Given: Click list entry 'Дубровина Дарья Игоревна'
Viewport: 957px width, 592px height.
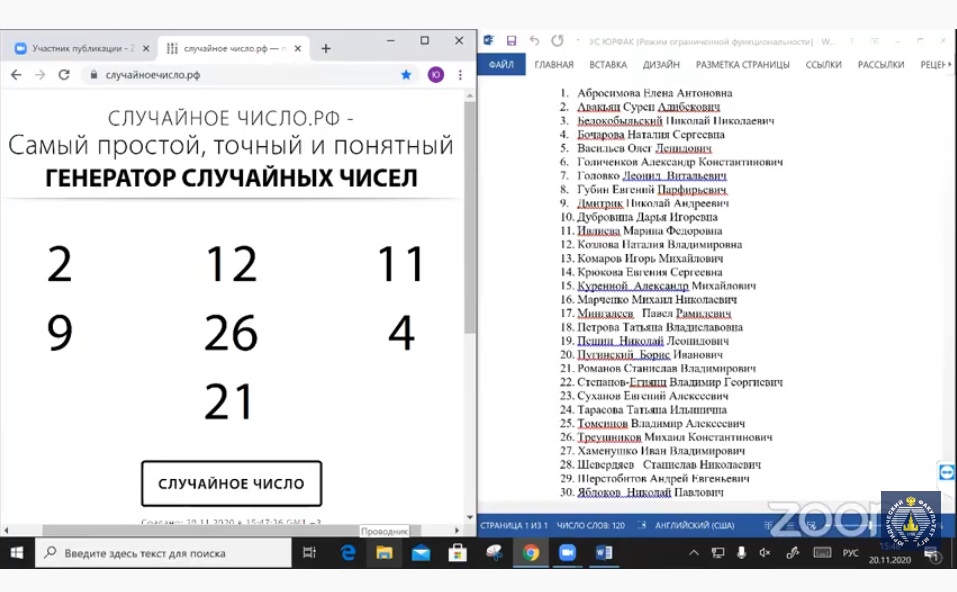Looking at the screenshot, I should click(x=647, y=217).
